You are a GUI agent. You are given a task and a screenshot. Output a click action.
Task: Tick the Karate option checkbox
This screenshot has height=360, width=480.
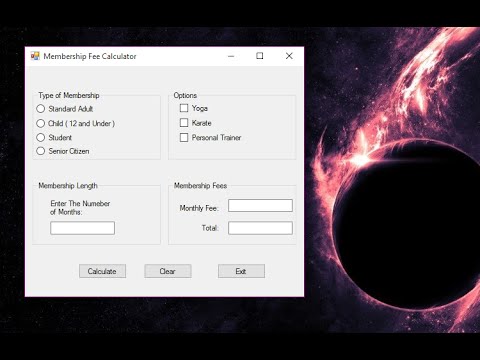pyautogui.click(x=184, y=123)
